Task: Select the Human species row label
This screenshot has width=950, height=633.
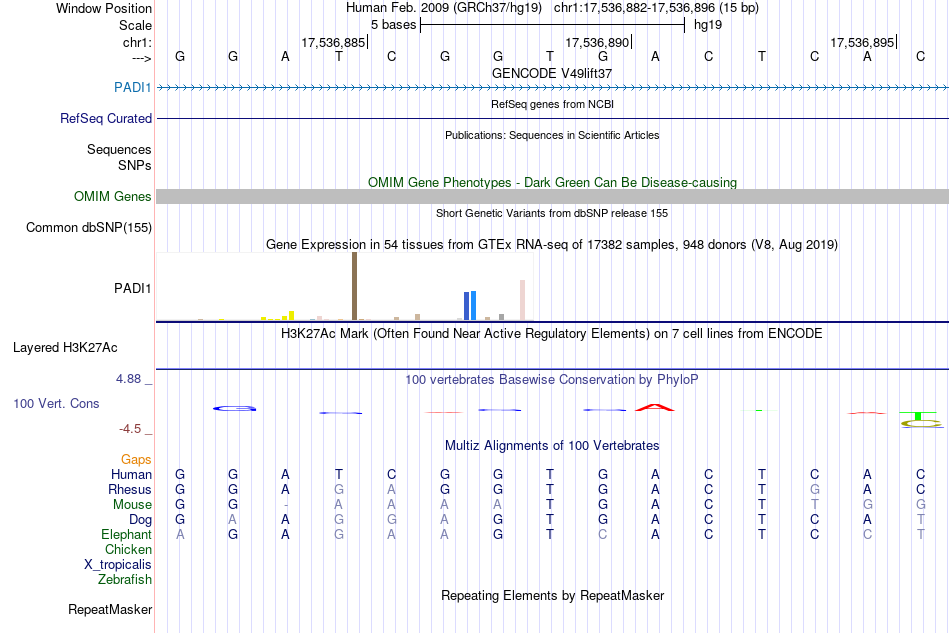Action: (131, 474)
